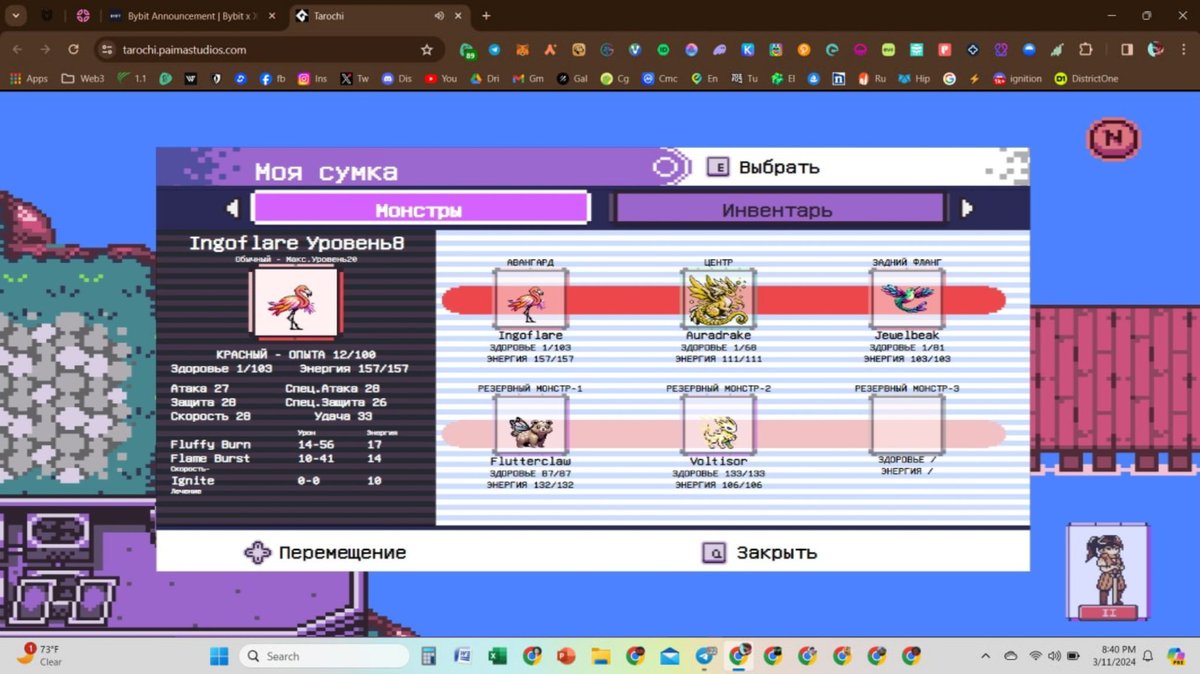
Task: Select empty Резервный монстр-3 slot
Action: (x=906, y=425)
